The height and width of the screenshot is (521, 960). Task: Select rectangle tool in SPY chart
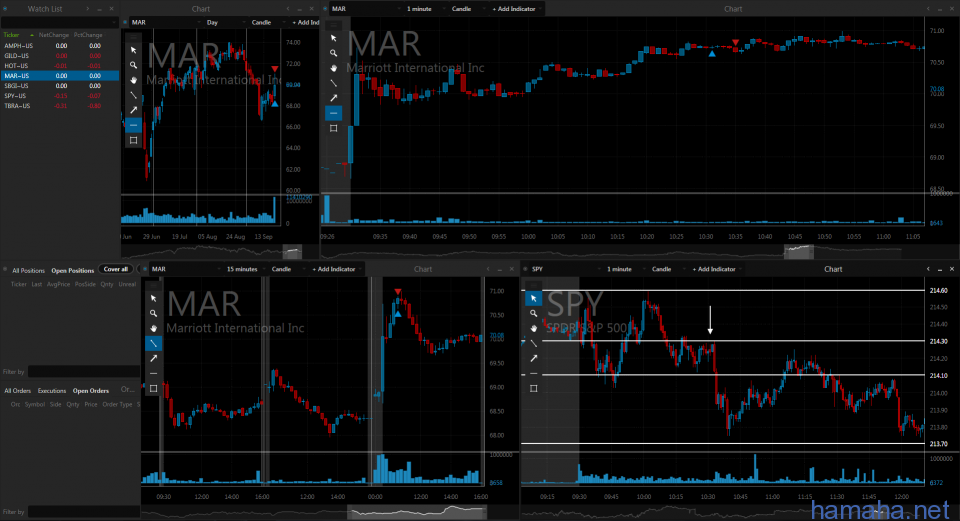tap(534, 388)
